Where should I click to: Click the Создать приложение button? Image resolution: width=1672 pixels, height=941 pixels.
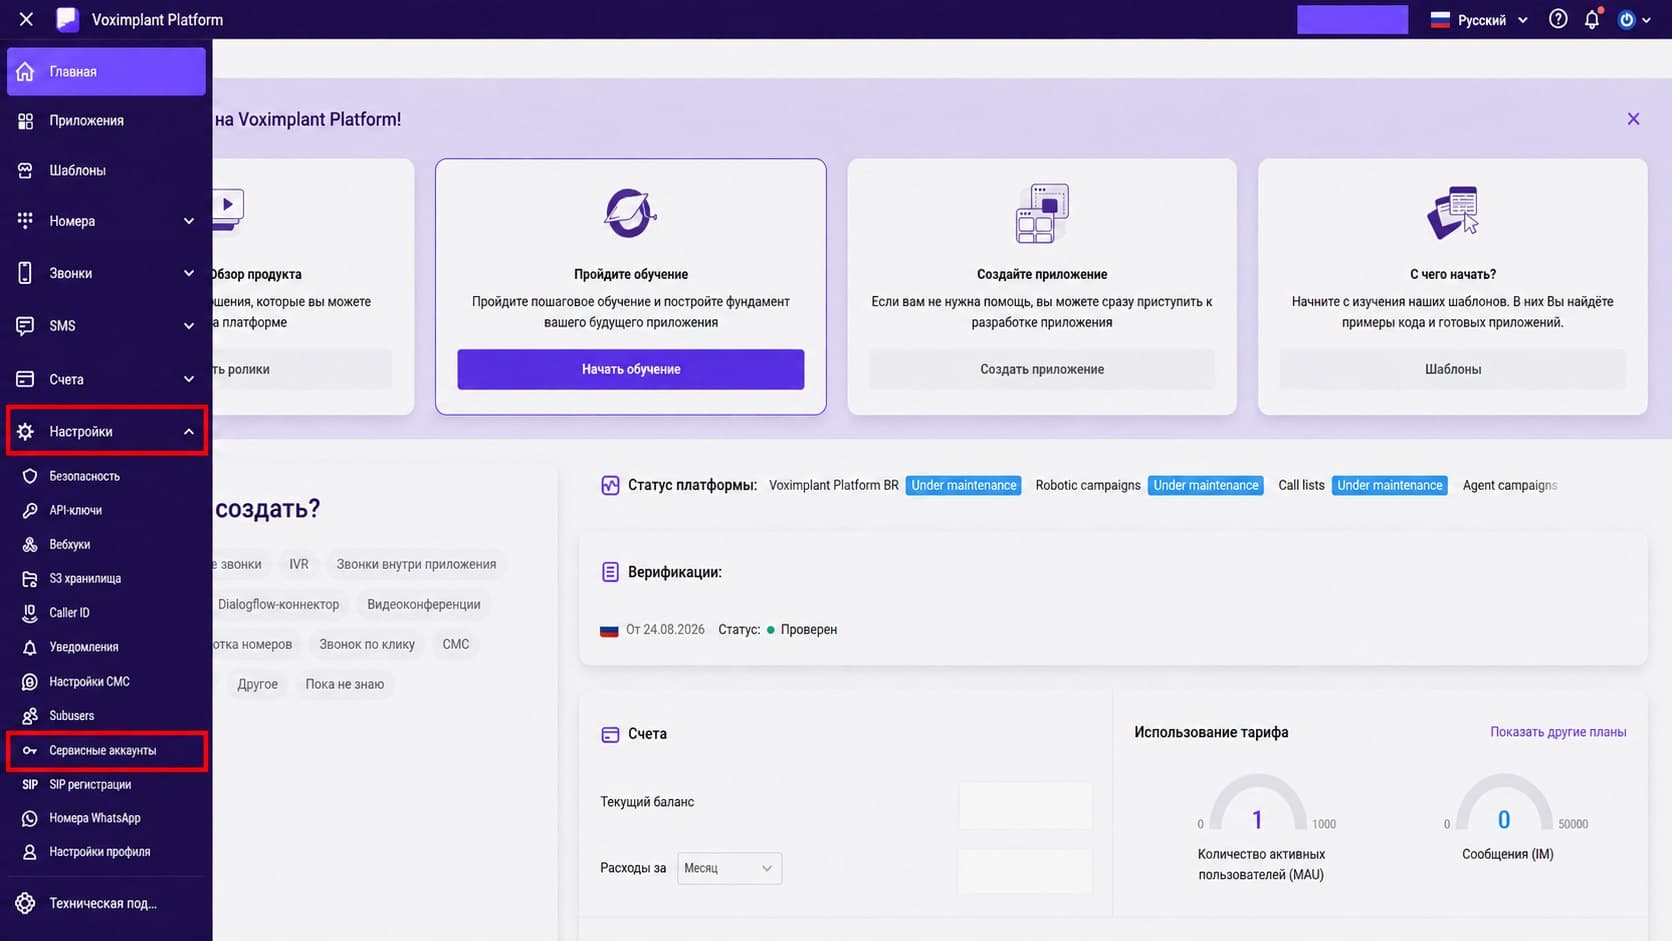tap(1042, 369)
